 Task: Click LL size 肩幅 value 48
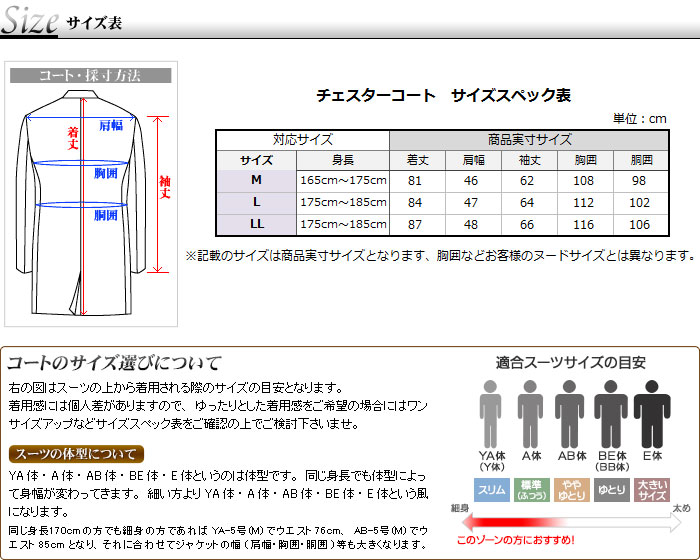coord(471,225)
